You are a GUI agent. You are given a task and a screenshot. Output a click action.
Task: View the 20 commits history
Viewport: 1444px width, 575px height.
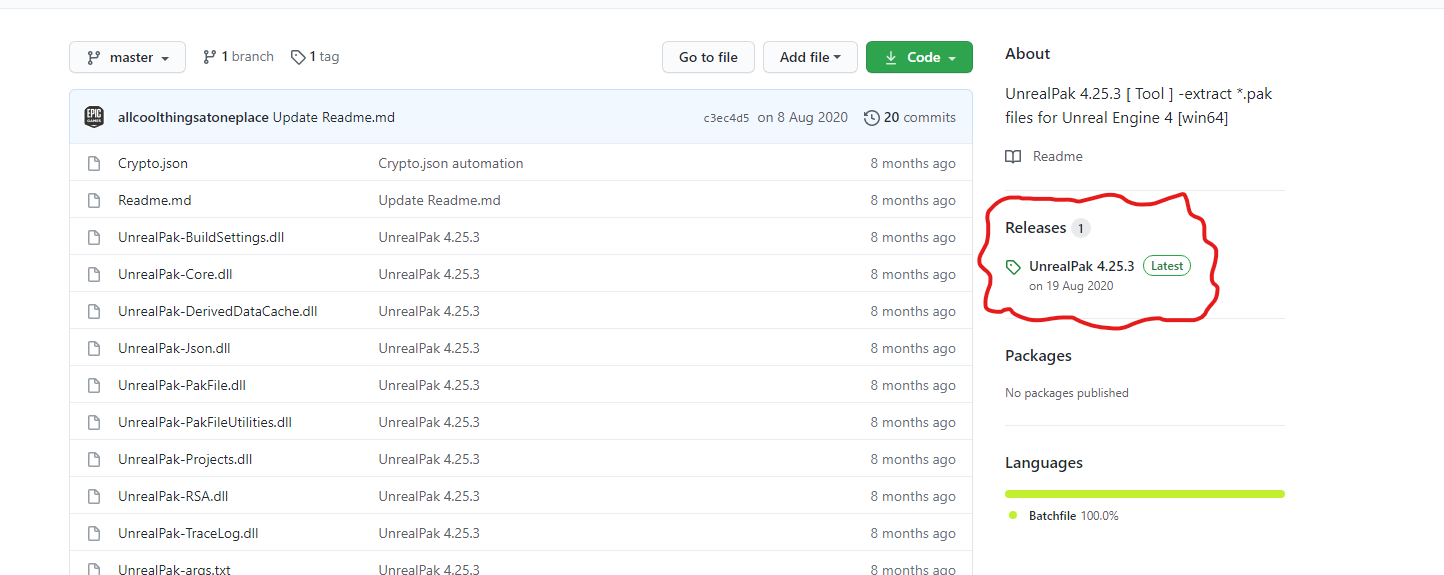point(910,117)
